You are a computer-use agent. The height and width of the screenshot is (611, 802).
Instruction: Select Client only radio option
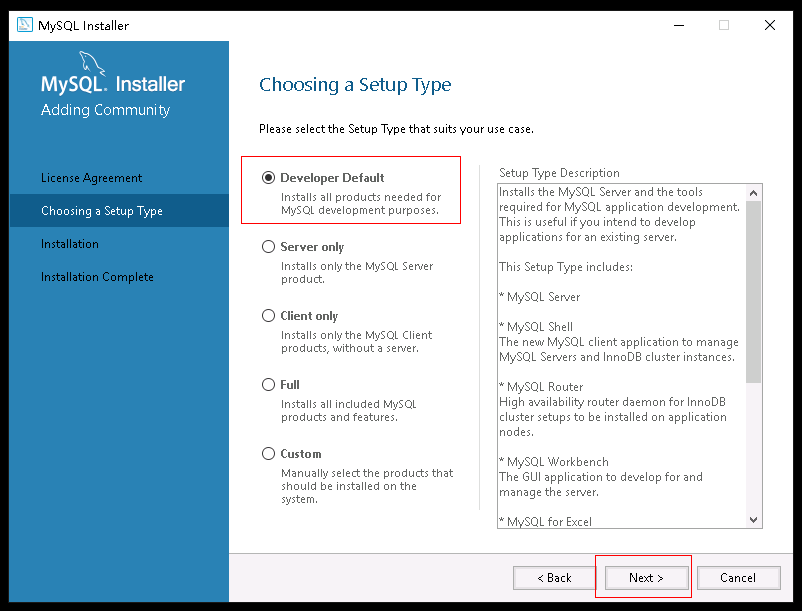269,315
